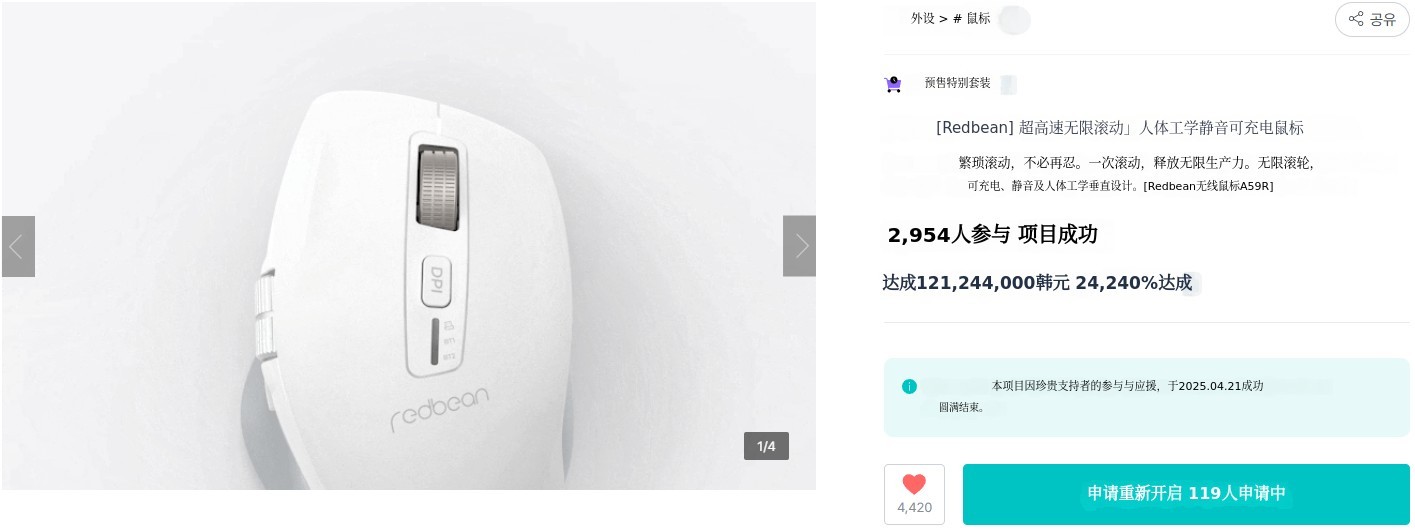
Task: Click the 2025.04.21 project ended notice
Action: (x=1127, y=386)
